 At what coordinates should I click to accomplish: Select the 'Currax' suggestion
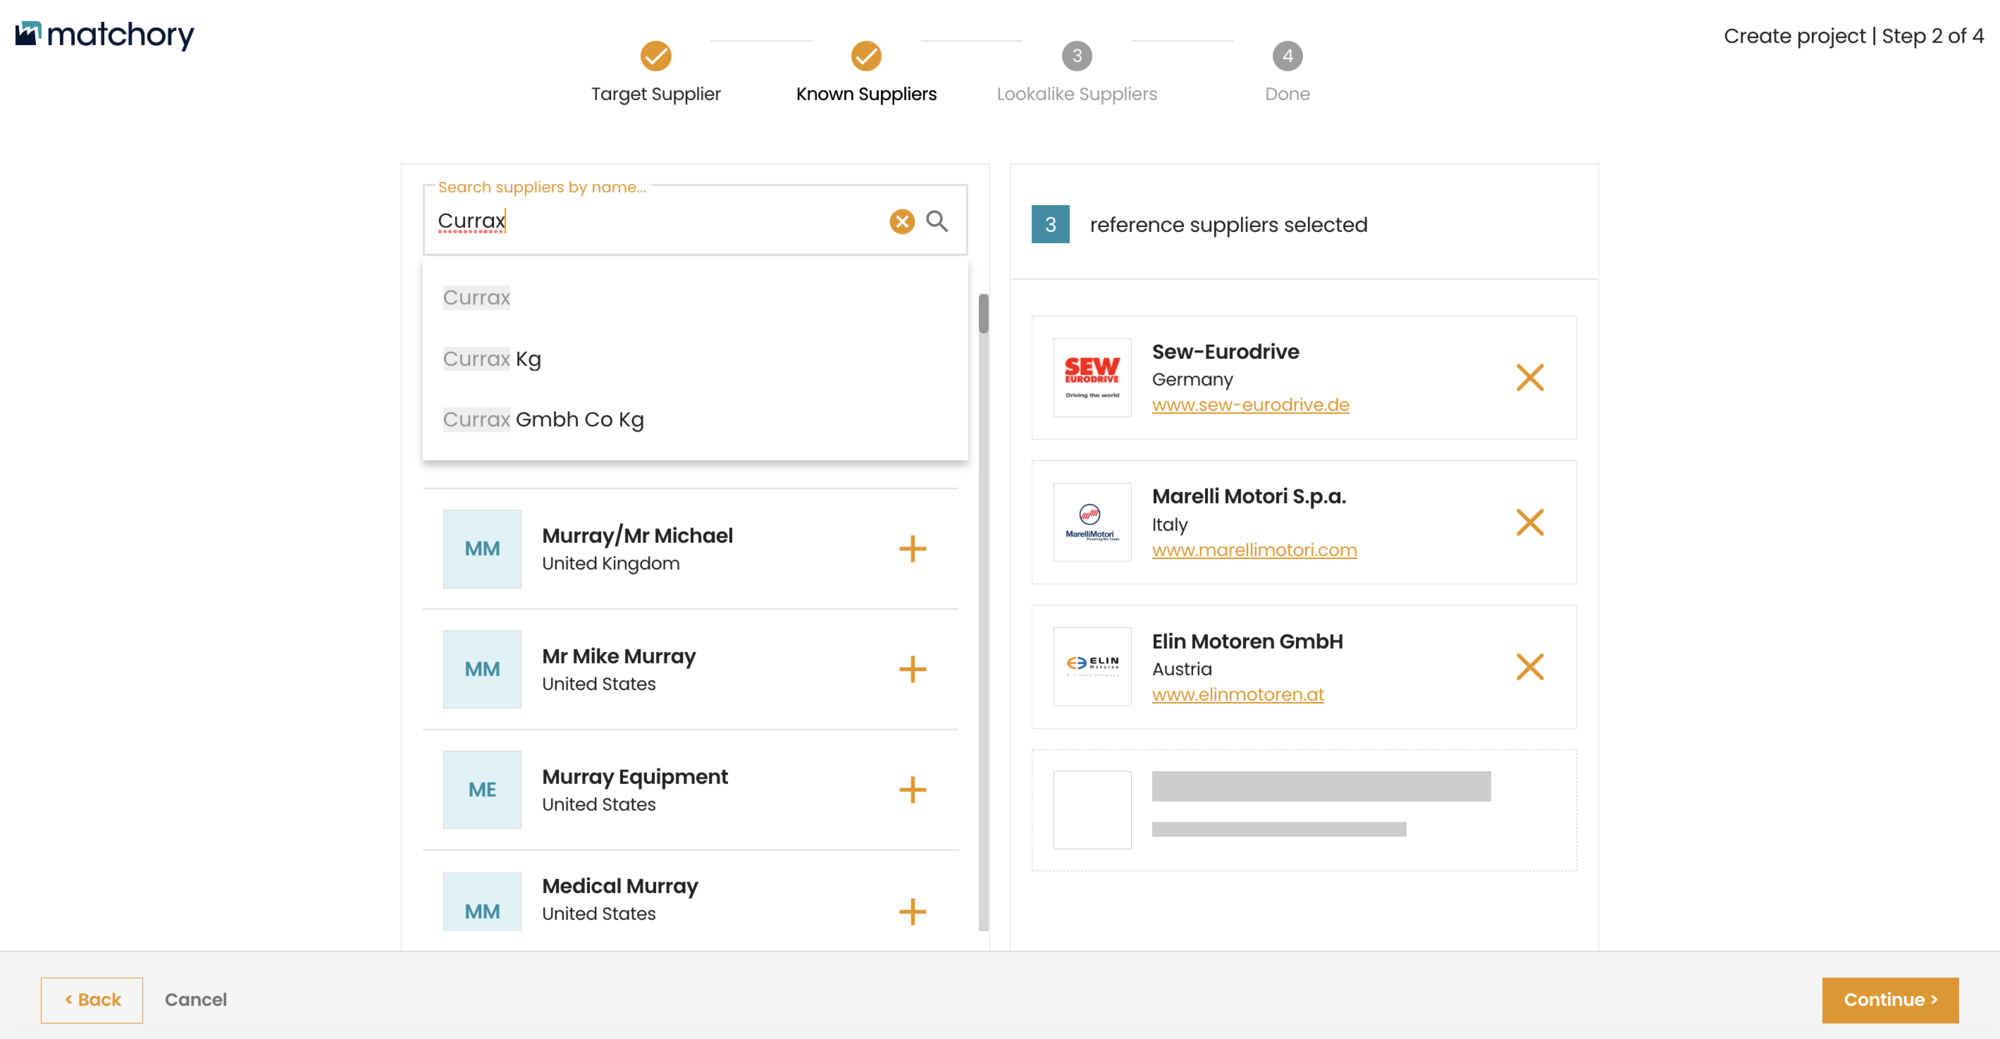pyautogui.click(x=695, y=297)
